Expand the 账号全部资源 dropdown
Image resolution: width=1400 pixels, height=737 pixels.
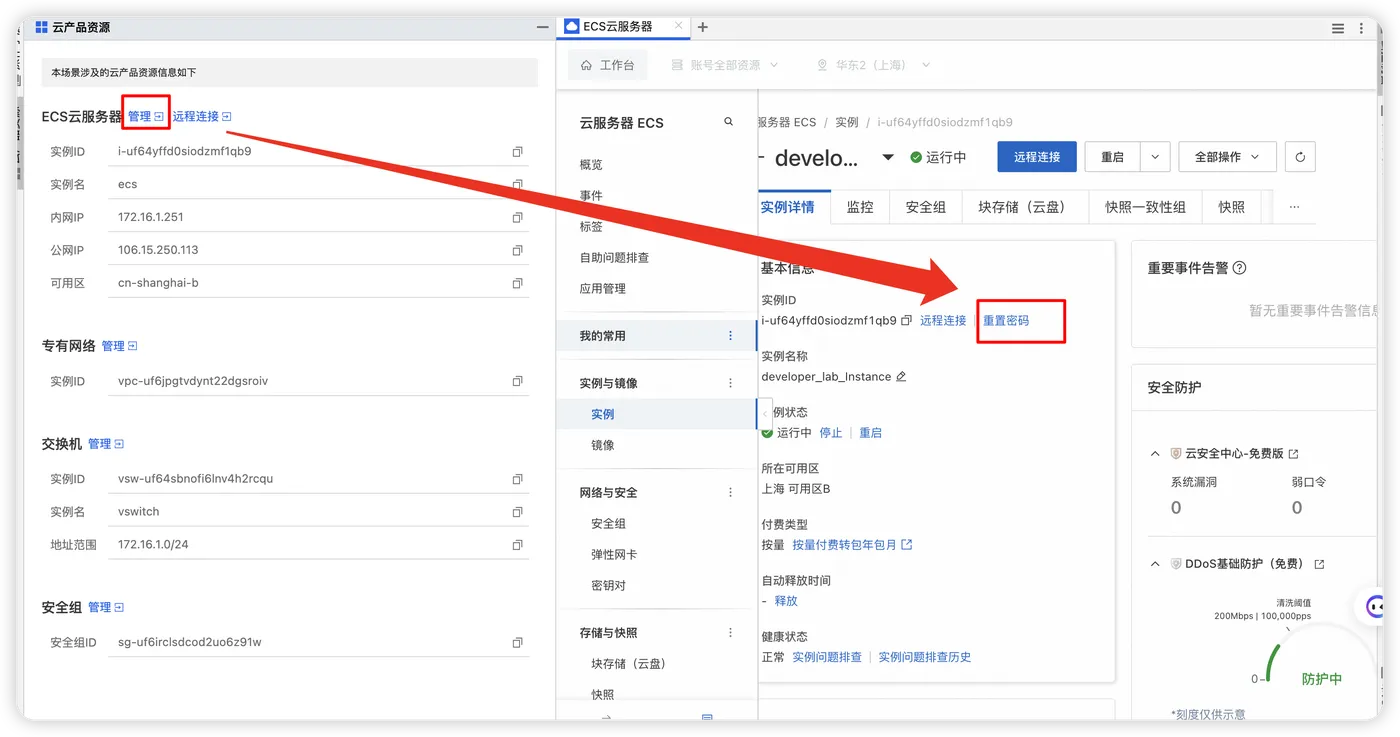pos(724,65)
